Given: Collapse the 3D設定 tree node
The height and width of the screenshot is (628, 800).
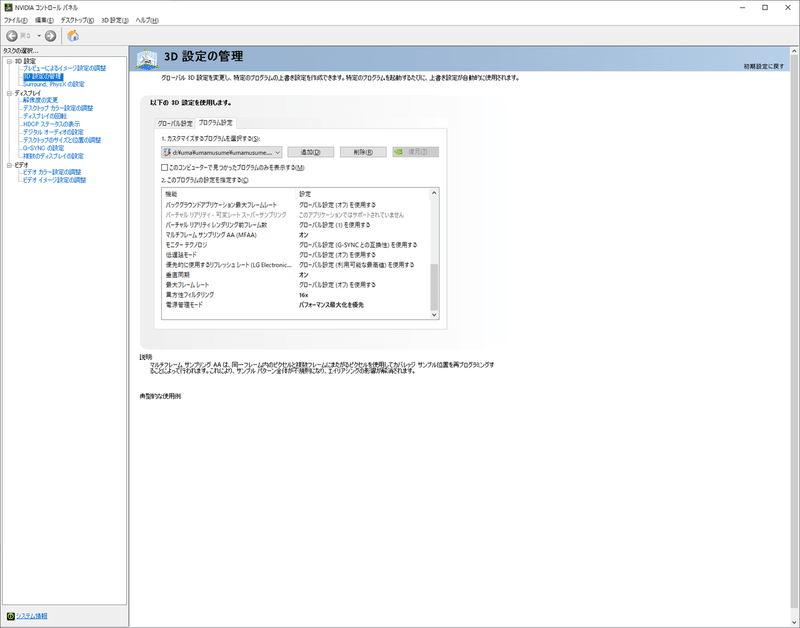Looking at the screenshot, I should coord(9,61).
